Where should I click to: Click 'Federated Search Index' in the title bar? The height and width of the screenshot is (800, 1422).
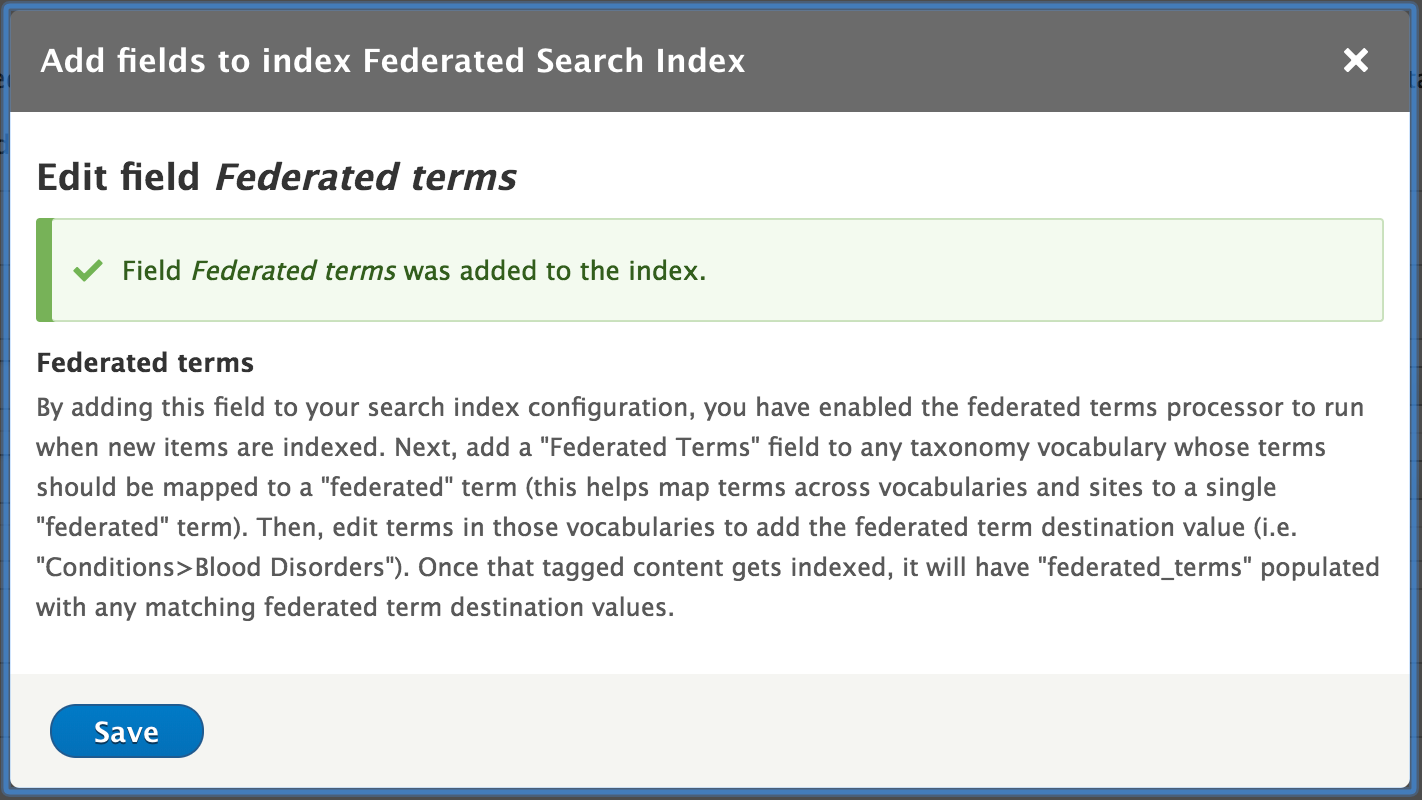(x=553, y=61)
